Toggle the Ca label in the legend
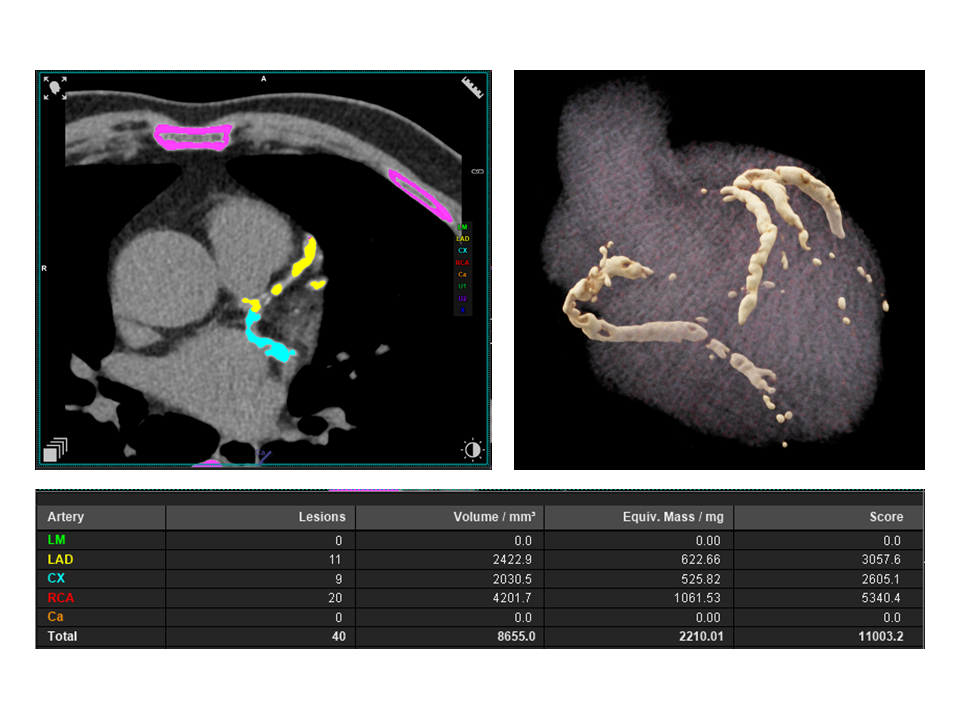Image resolution: width=960 pixels, height=720 pixels. [x=462, y=274]
